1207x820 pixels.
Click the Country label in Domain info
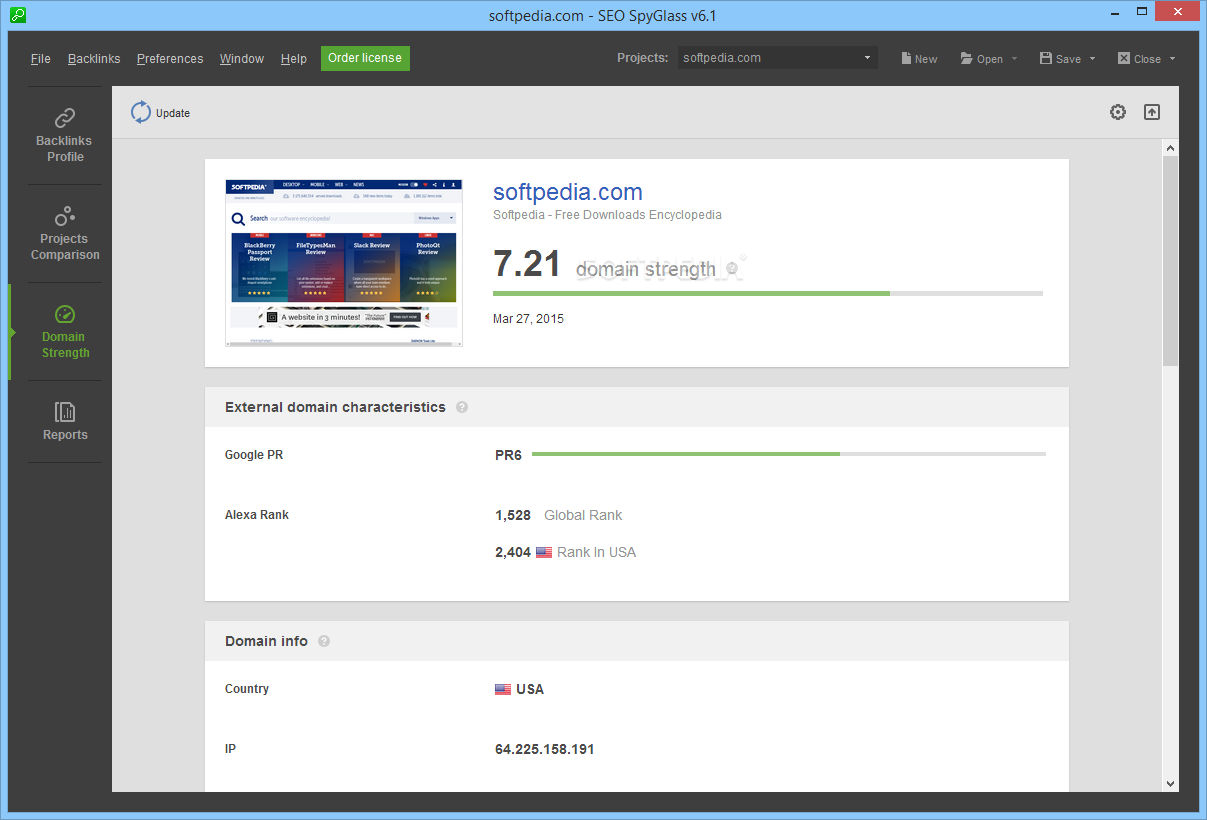pos(247,689)
